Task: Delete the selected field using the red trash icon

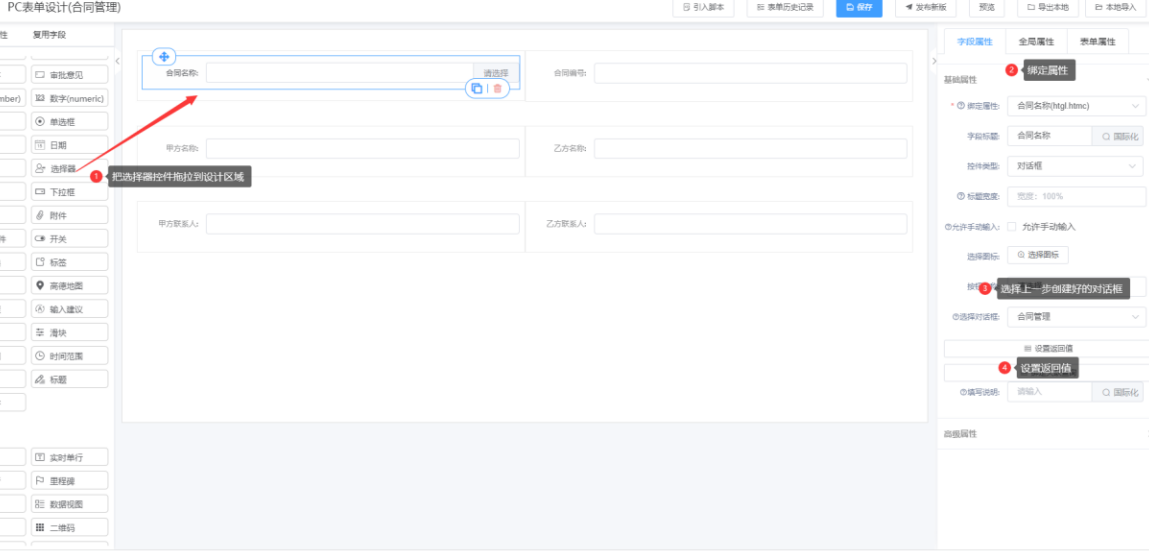Action: (498, 89)
